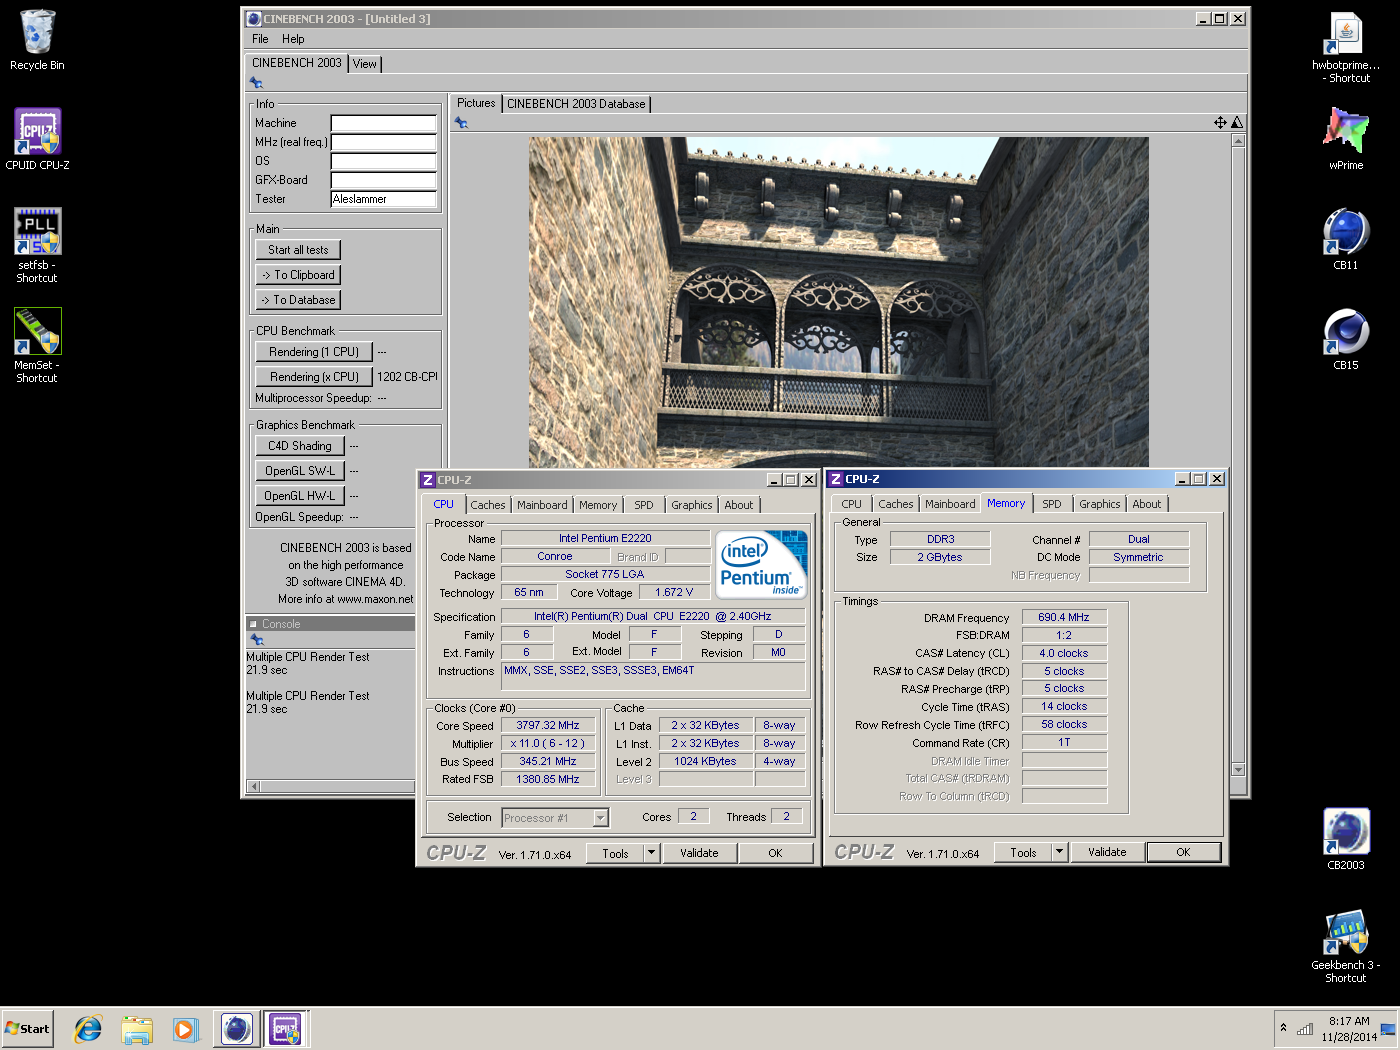
Task: Show hidden tray icons arrow
Action: (x=1283, y=1028)
